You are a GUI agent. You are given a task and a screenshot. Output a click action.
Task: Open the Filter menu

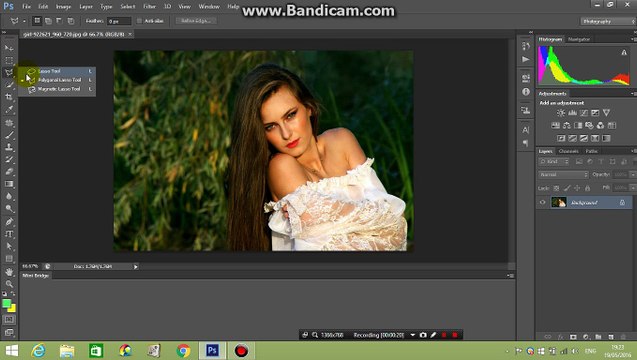pos(149,7)
